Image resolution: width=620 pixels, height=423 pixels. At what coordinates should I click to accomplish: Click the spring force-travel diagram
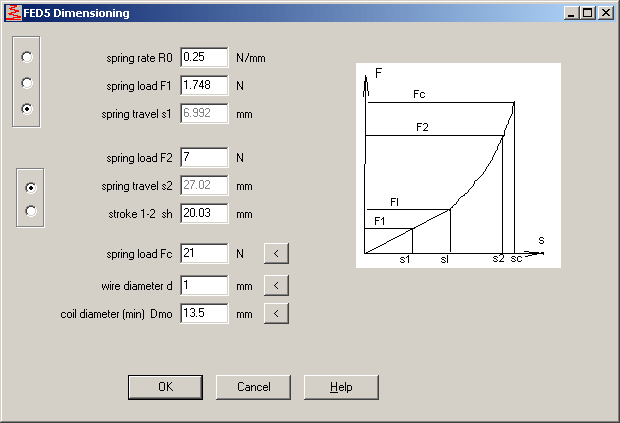[458, 165]
